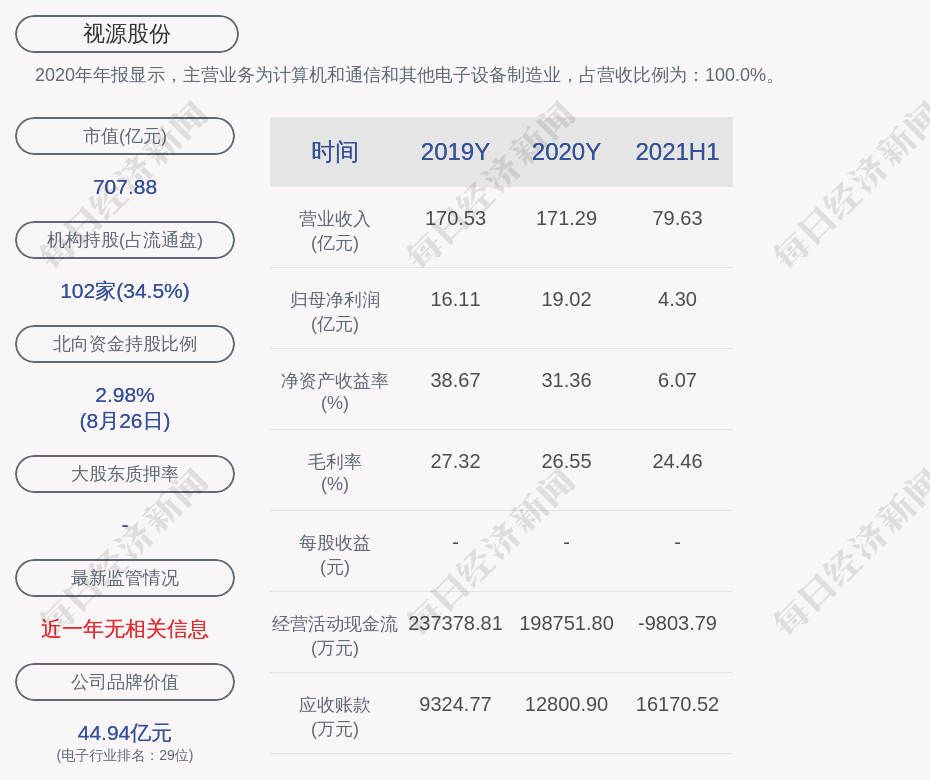930x780 pixels.
Task: Click the red 近一年无相关信息 text
Action: coord(125,629)
